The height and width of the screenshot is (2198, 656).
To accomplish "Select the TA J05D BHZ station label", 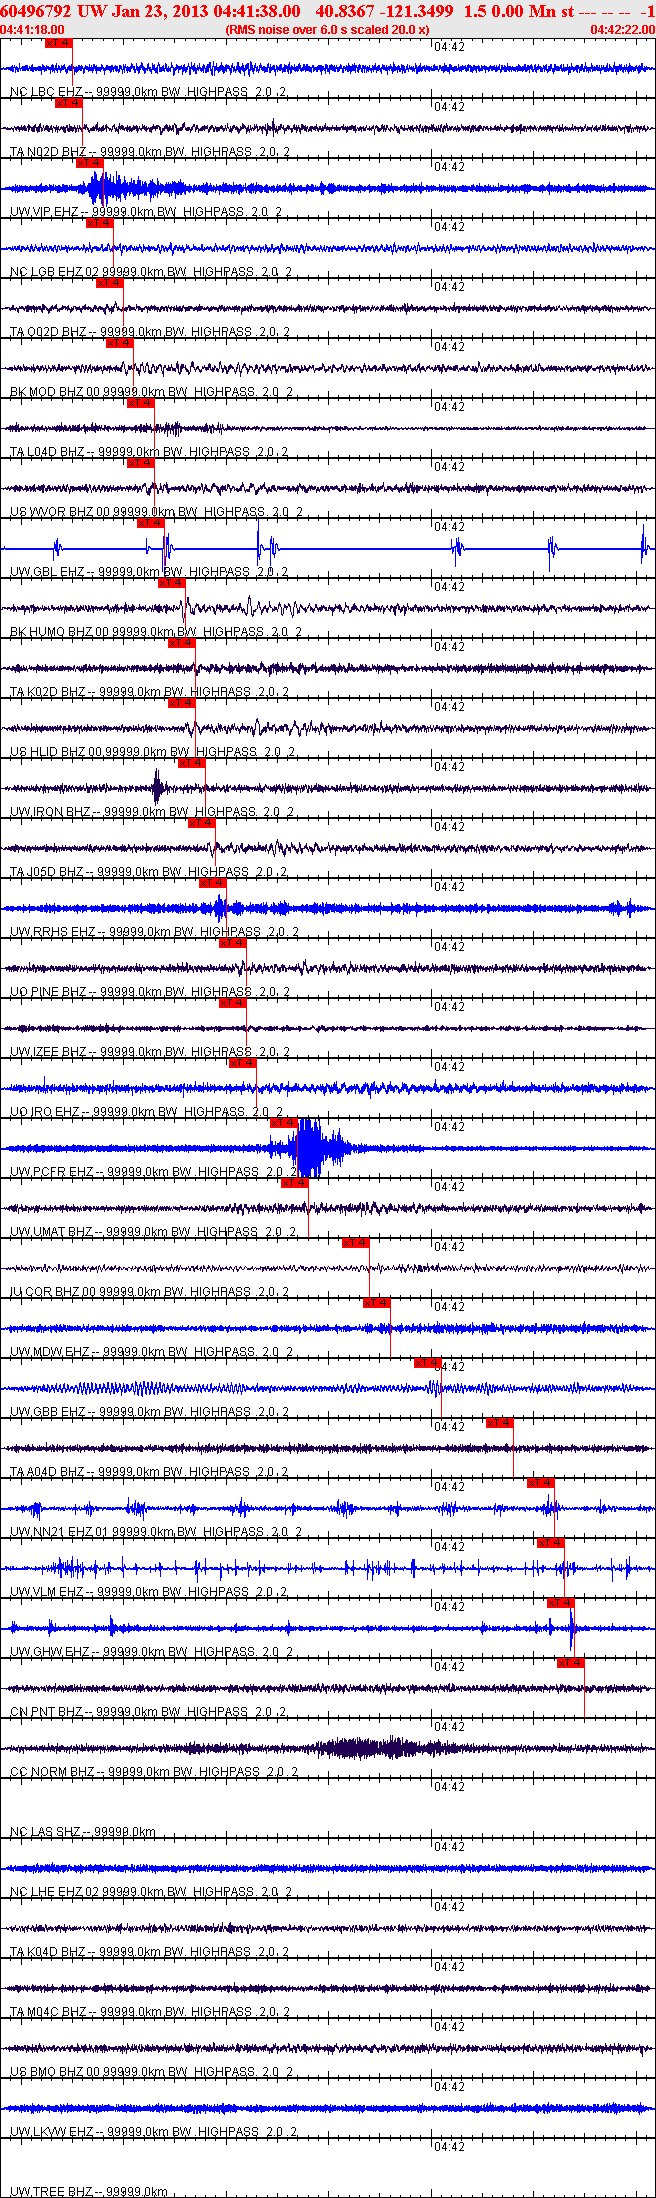I will 150,872.
